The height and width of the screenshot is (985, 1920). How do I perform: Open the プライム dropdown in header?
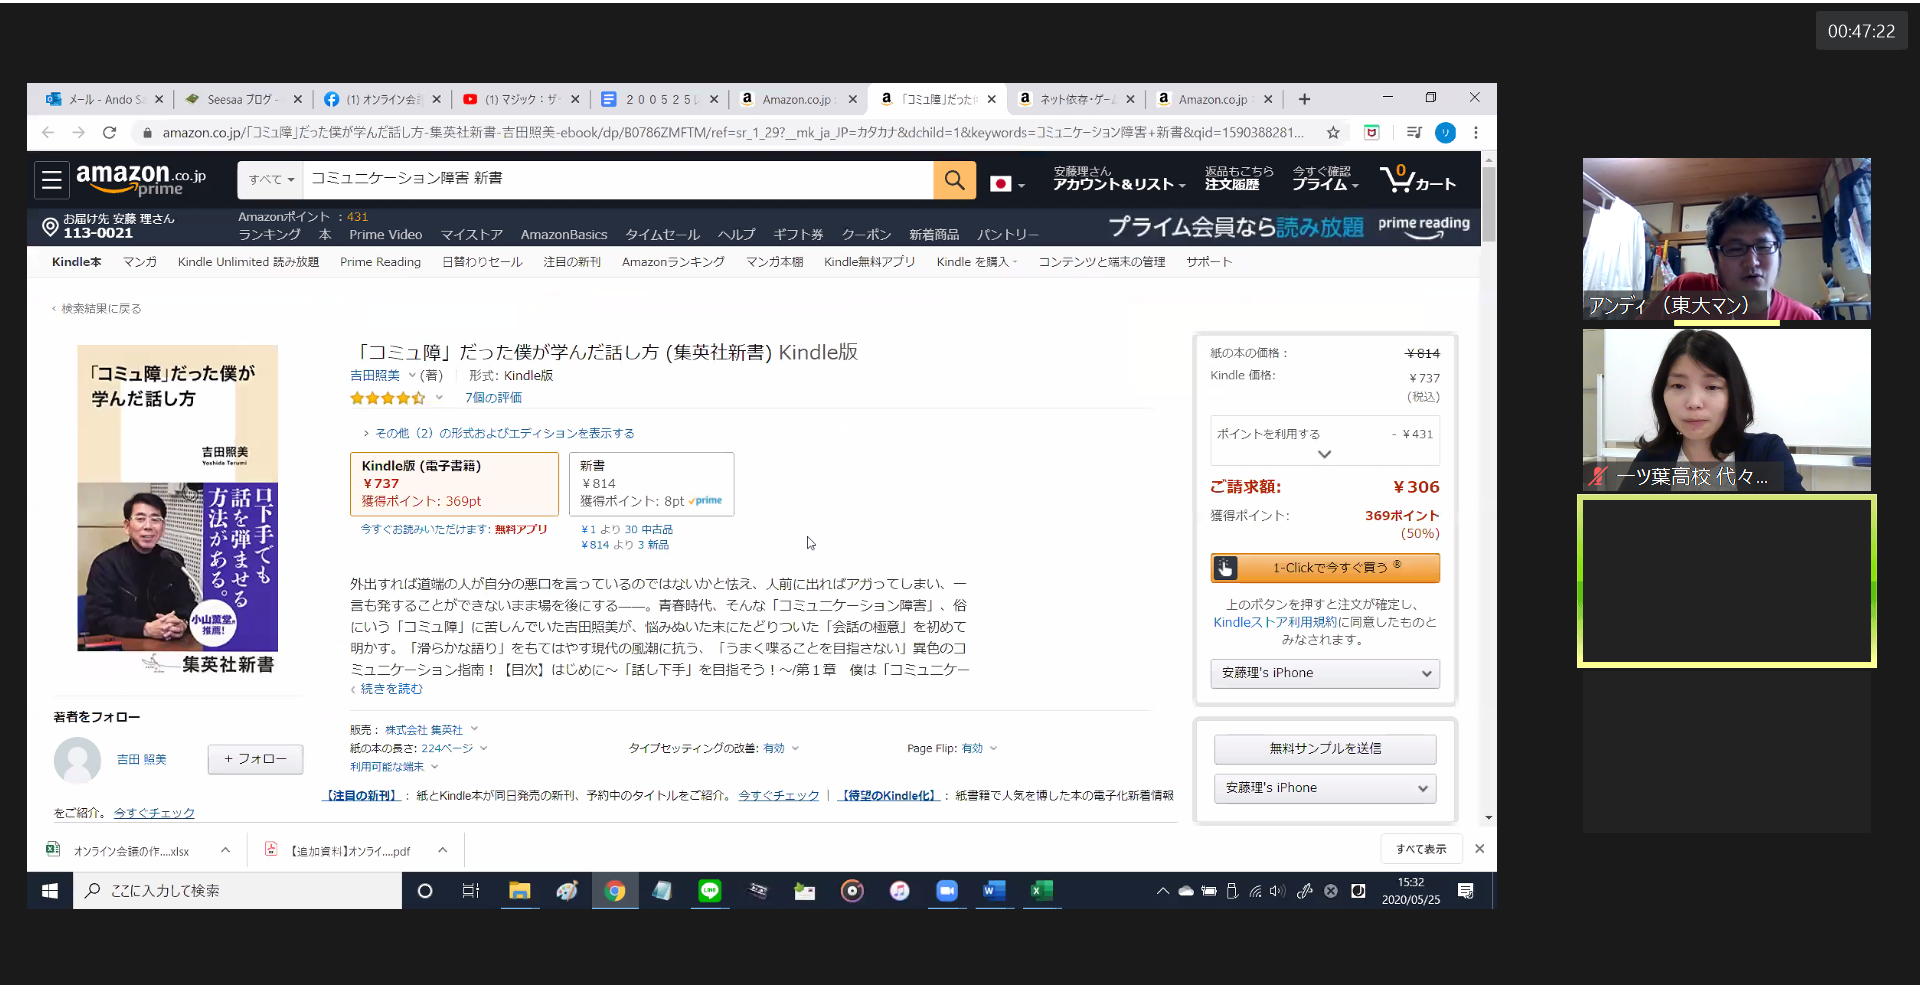[1325, 179]
